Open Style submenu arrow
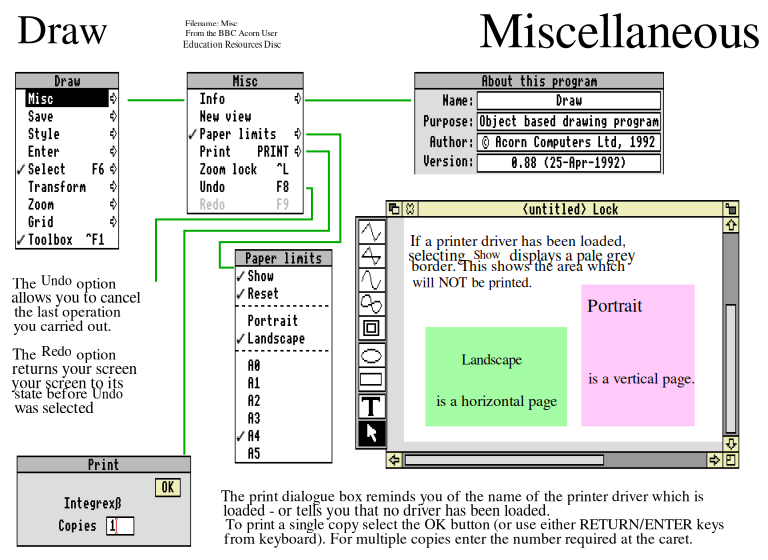 point(113,134)
